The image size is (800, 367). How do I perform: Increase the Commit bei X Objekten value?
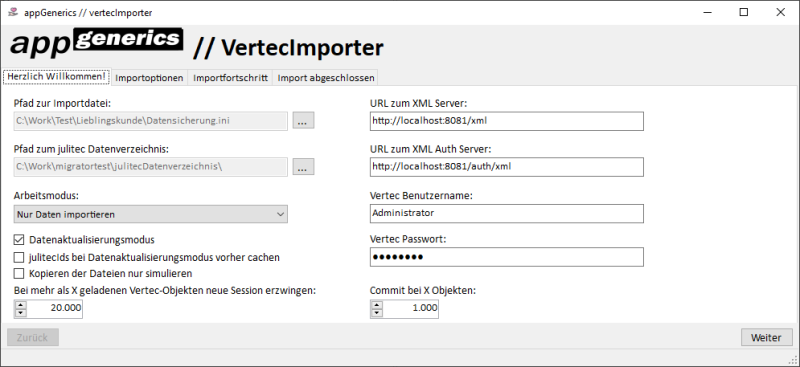pyautogui.click(x=377, y=305)
